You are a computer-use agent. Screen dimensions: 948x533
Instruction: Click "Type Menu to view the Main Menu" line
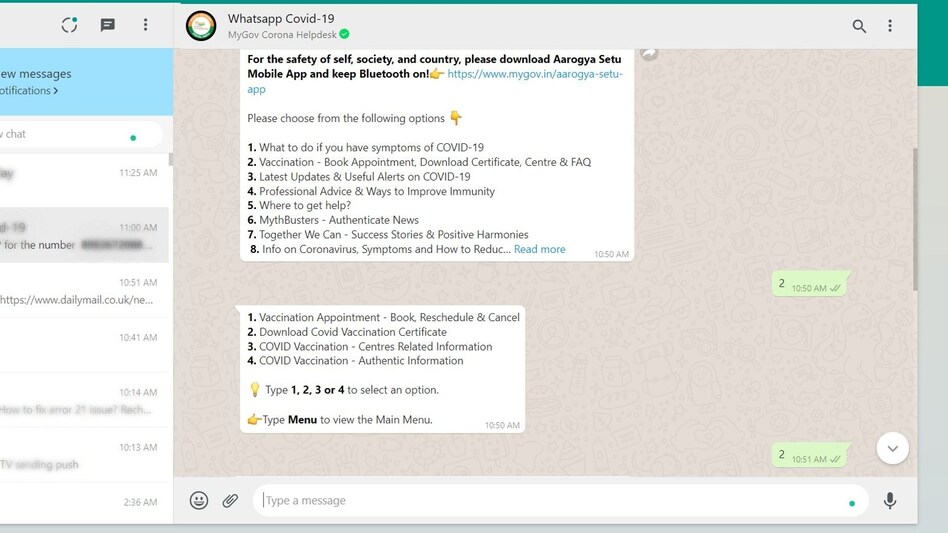tap(340, 419)
